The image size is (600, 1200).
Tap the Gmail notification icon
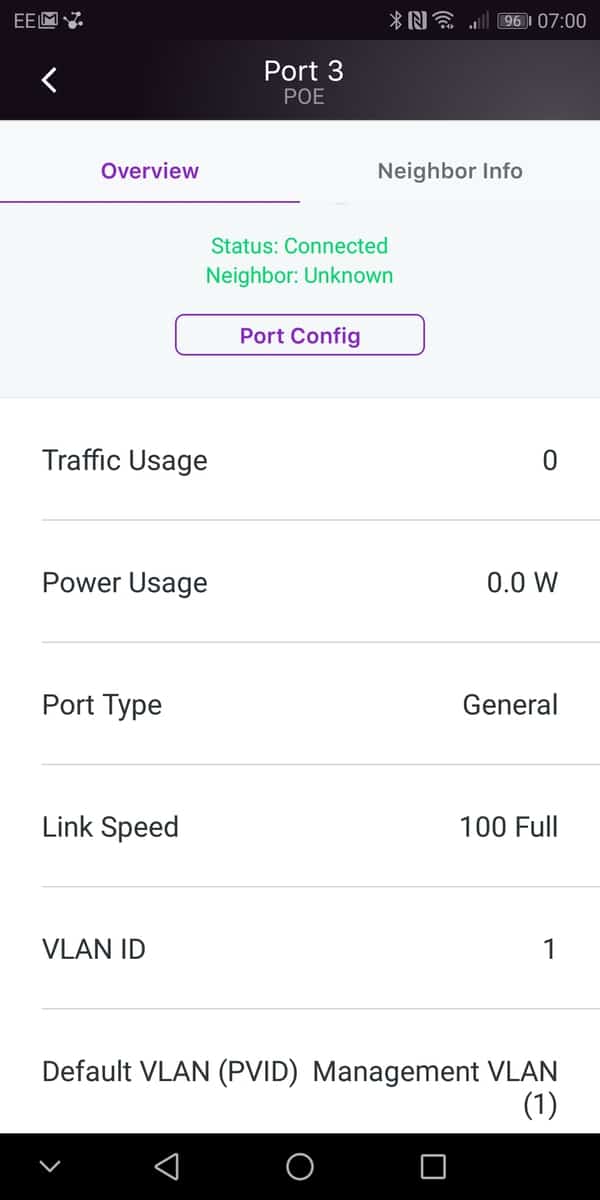coord(48,20)
